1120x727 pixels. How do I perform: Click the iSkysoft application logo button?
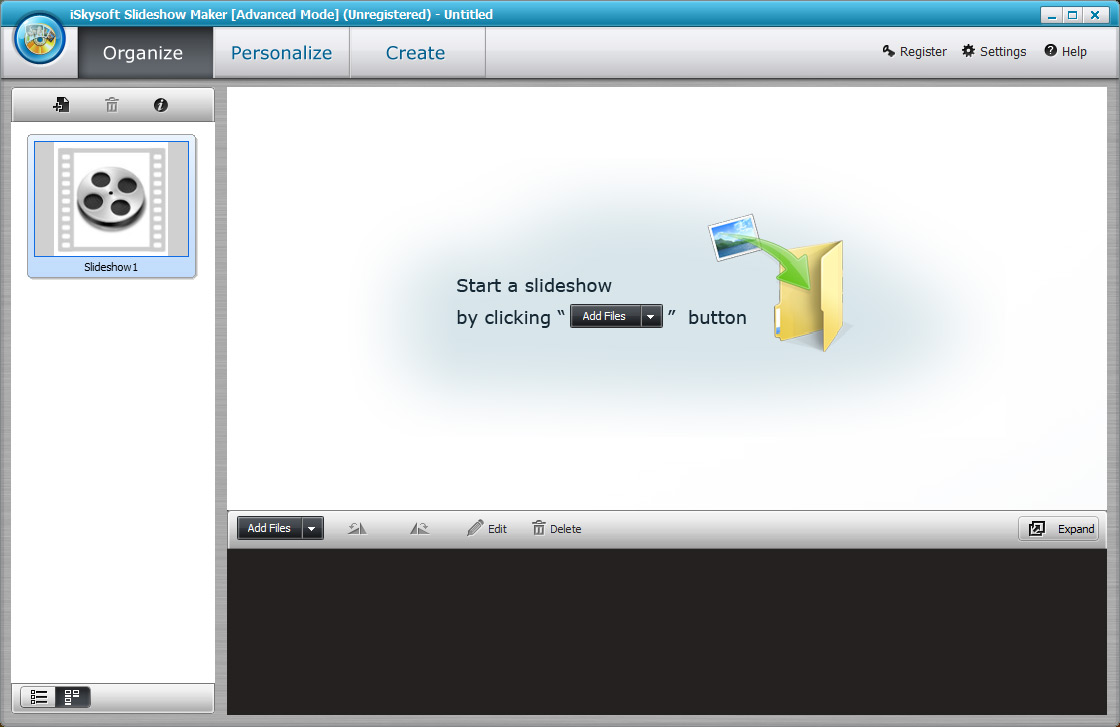point(39,39)
